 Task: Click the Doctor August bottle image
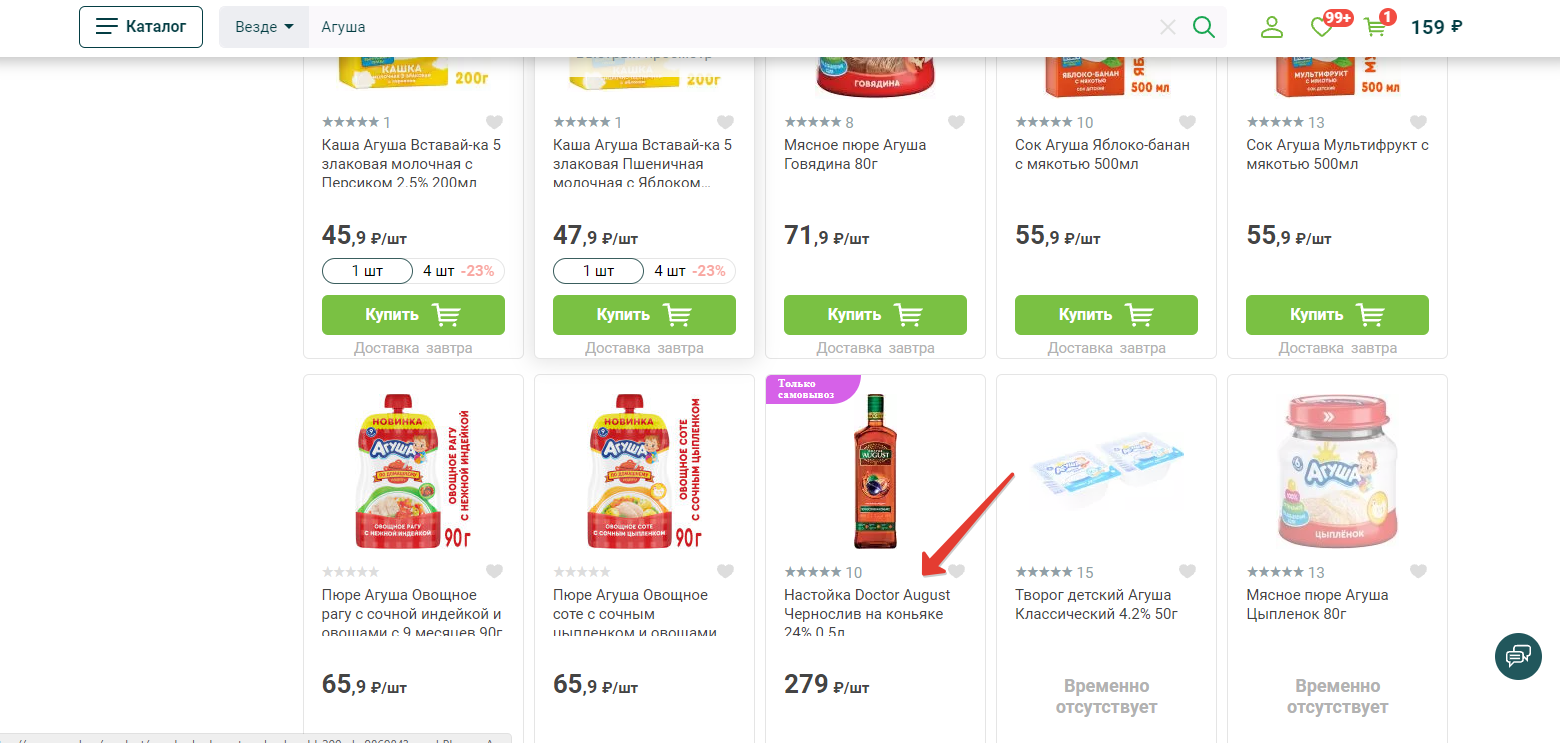tap(875, 471)
